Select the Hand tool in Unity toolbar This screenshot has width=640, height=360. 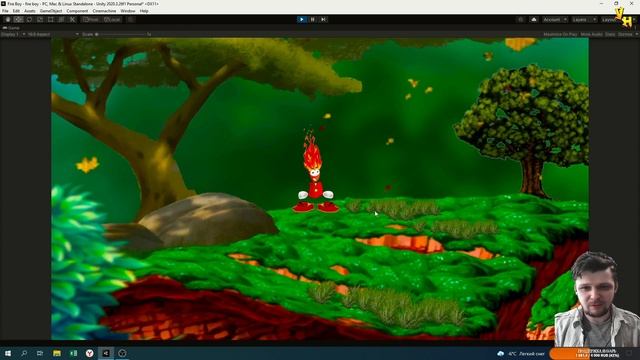tap(8, 19)
